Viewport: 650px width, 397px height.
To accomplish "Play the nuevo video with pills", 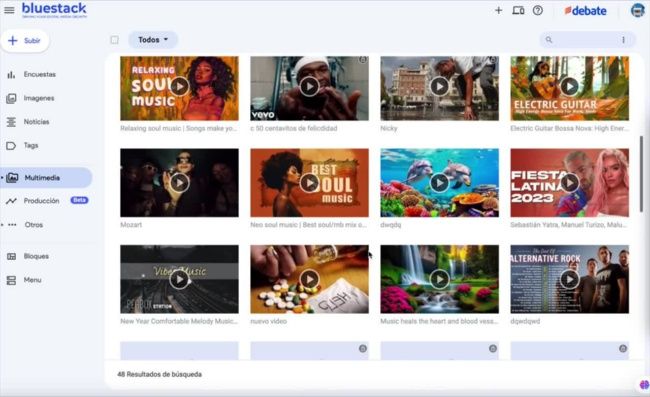I will (x=309, y=279).
